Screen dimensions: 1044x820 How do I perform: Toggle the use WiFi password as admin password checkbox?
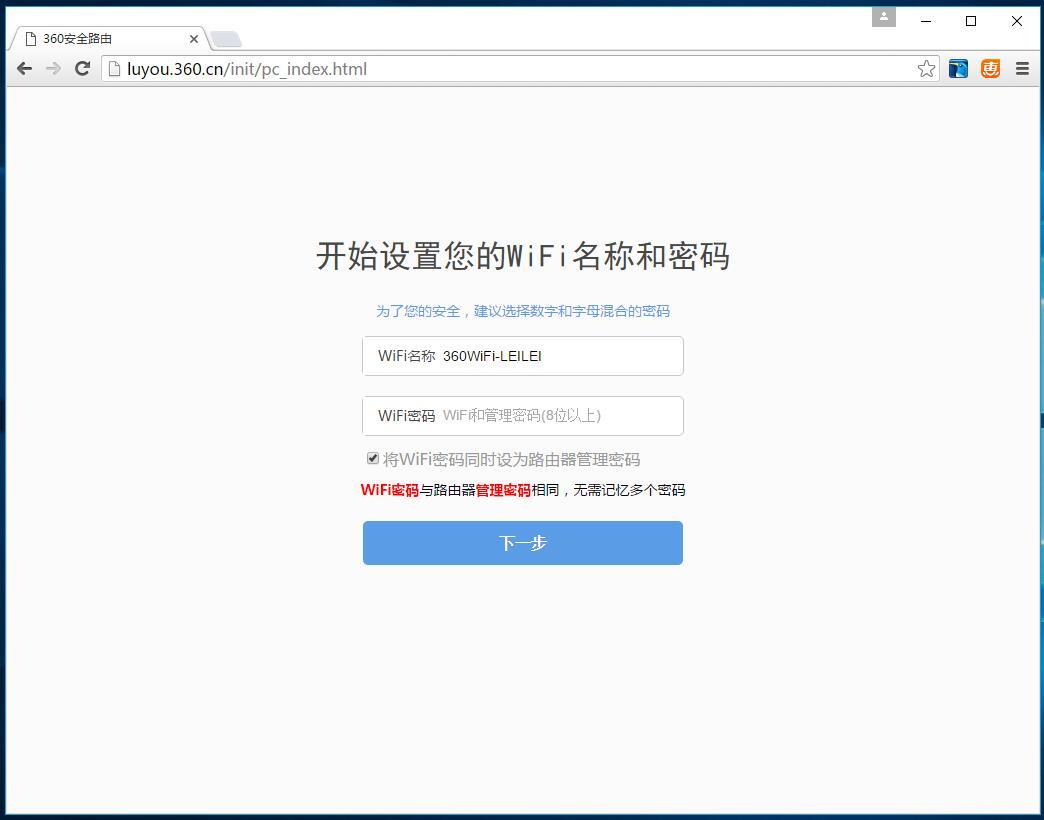point(373,458)
